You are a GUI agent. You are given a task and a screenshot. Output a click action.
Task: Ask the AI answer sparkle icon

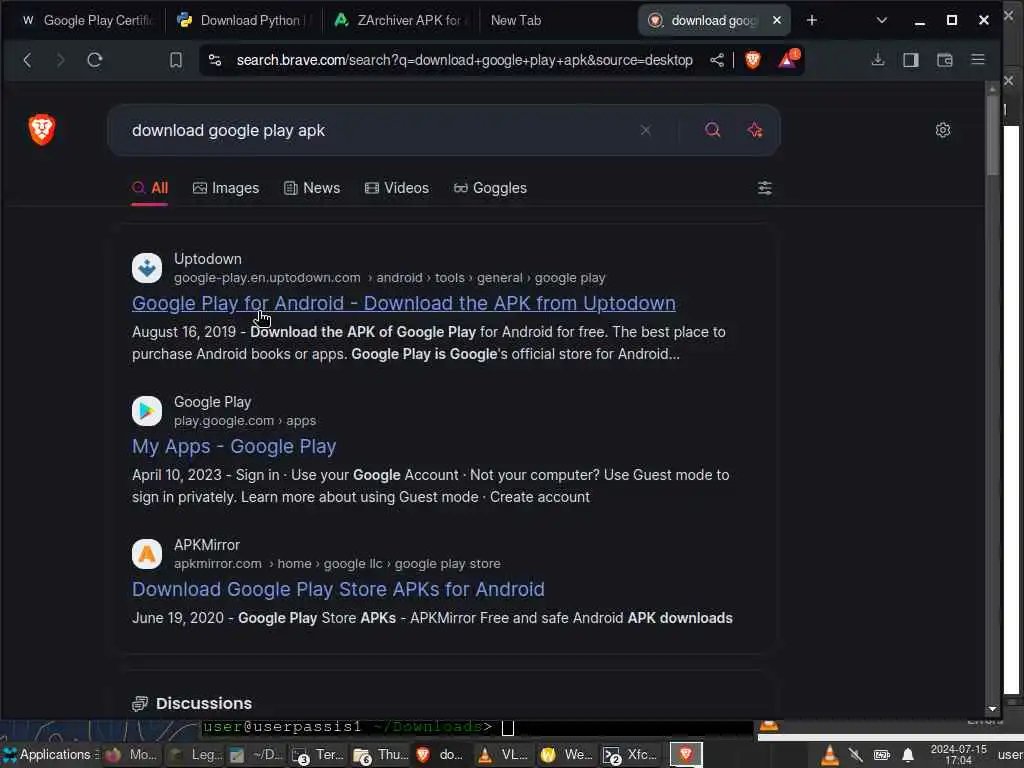click(755, 130)
